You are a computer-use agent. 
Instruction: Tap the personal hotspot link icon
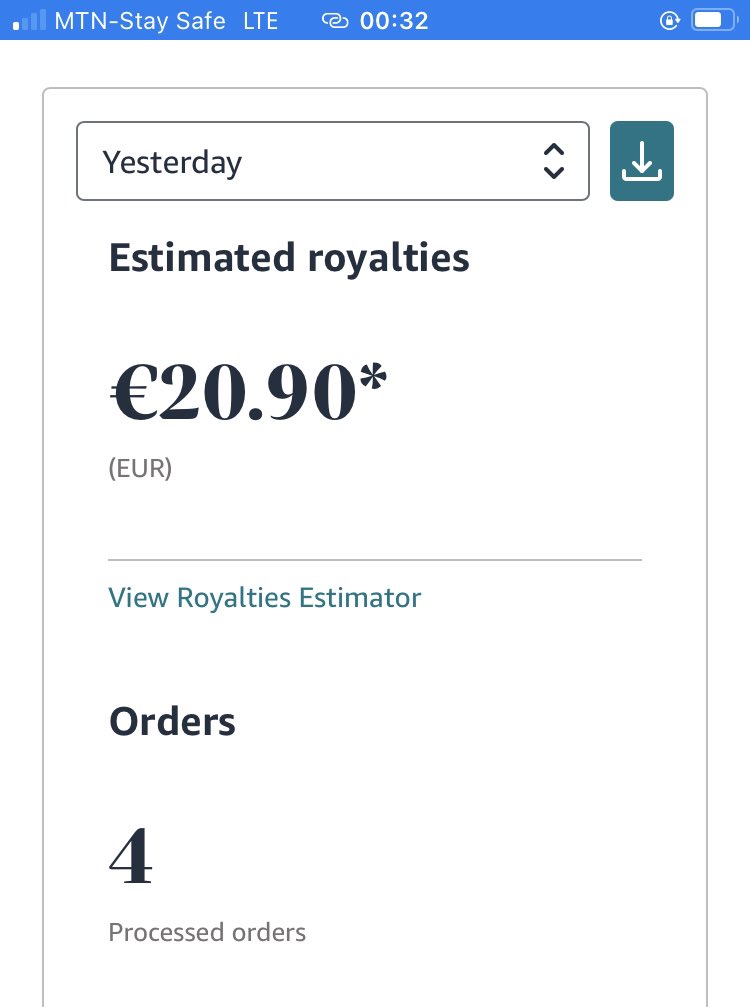335,21
